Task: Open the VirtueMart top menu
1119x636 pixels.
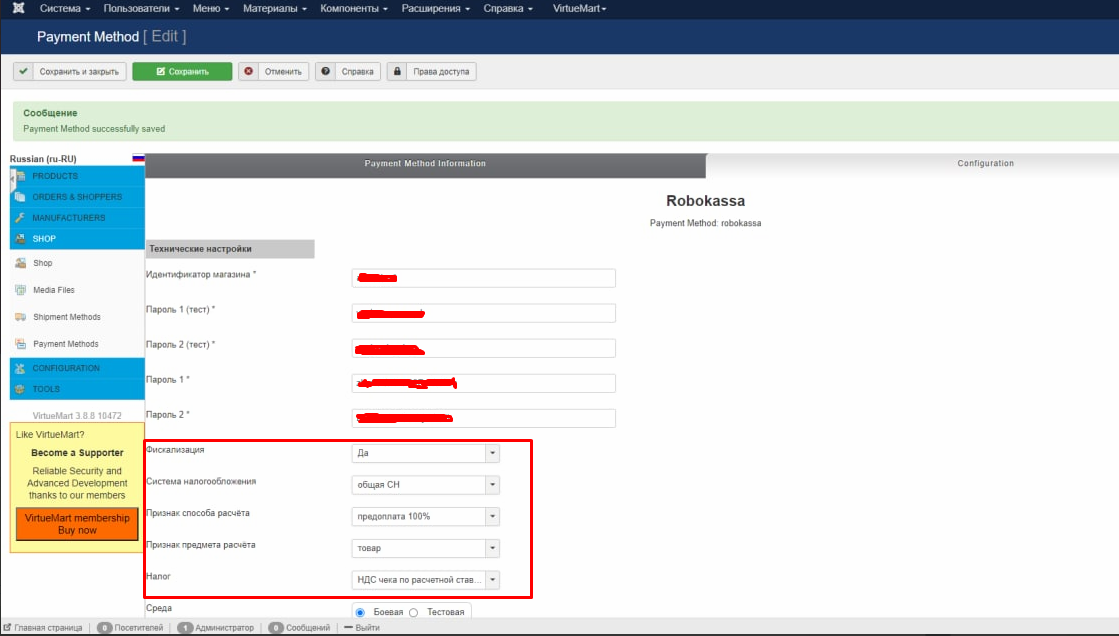Action: click(579, 9)
